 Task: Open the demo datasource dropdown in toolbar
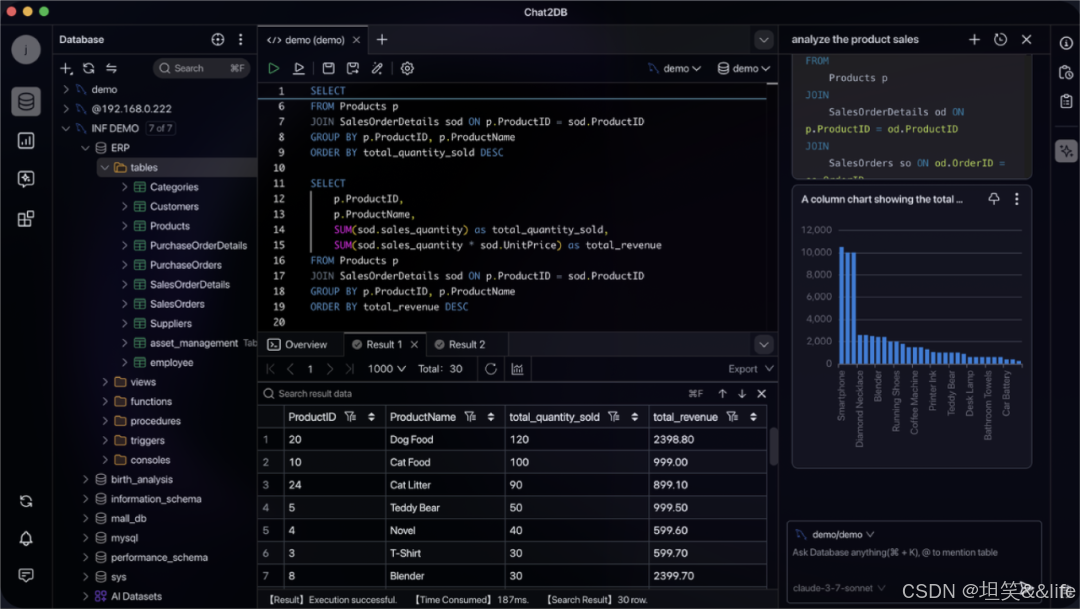674,68
